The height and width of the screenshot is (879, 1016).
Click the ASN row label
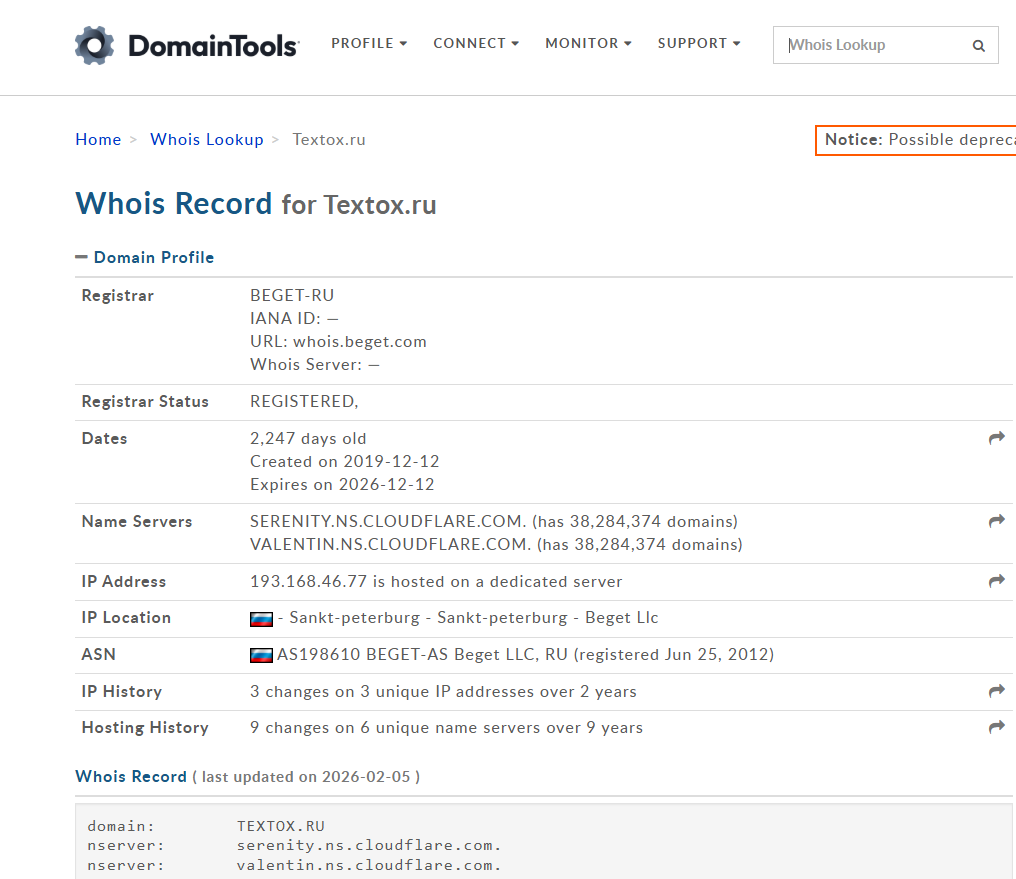point(98,654)
